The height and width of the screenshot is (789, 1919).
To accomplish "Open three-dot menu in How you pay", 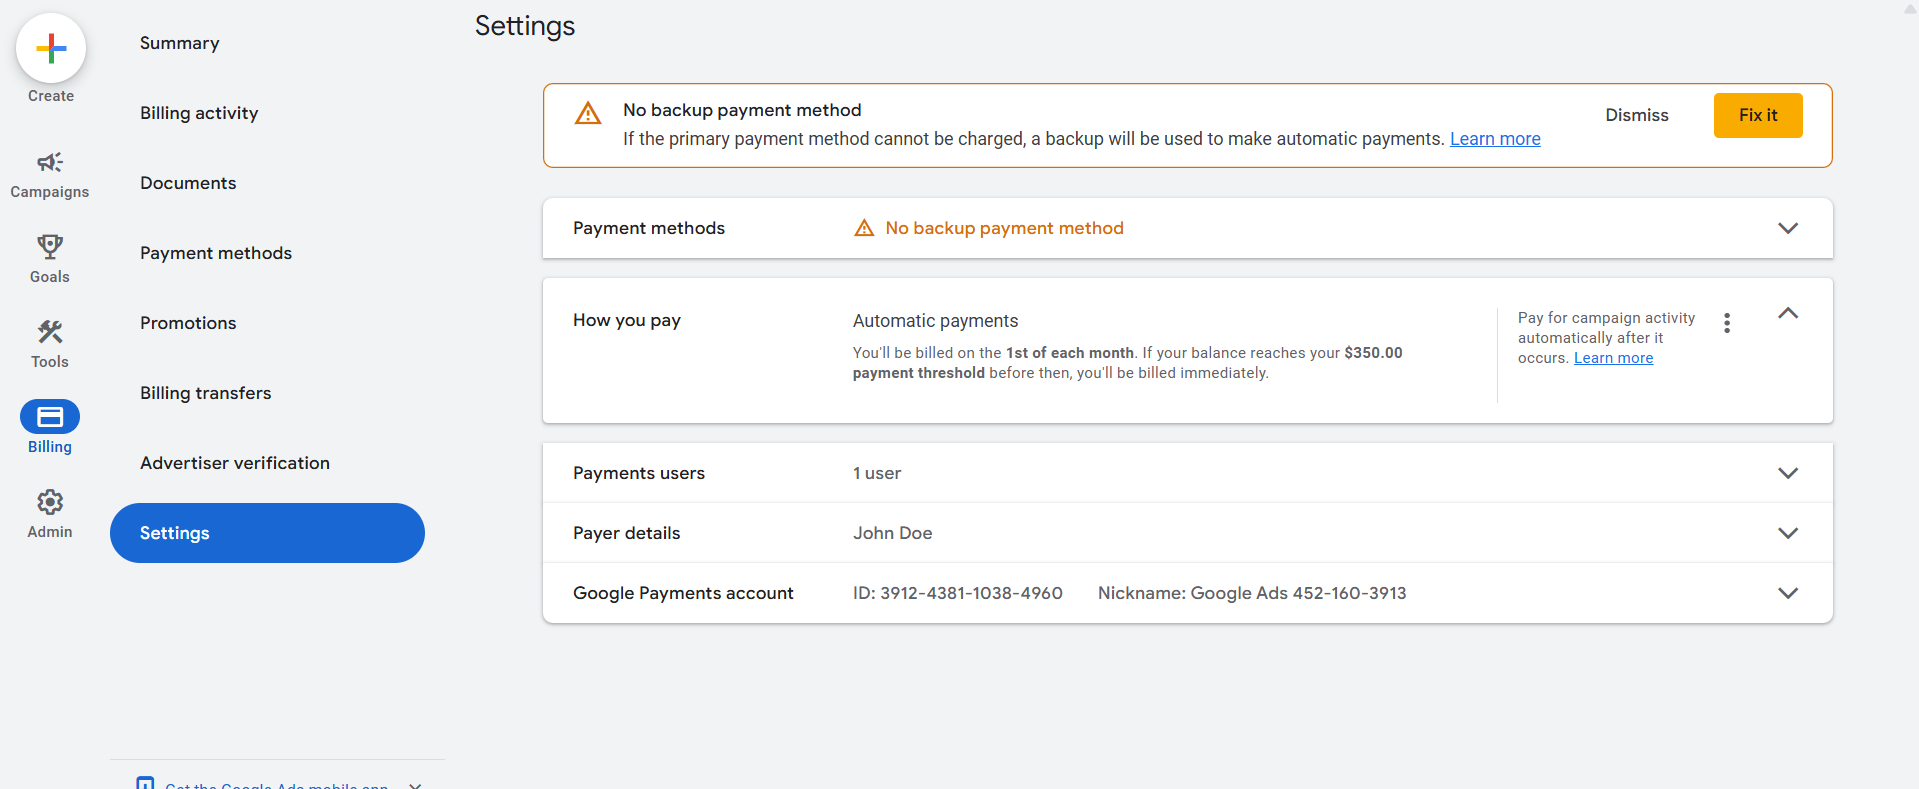I will pyautogui.click(x=1727, y=323).
